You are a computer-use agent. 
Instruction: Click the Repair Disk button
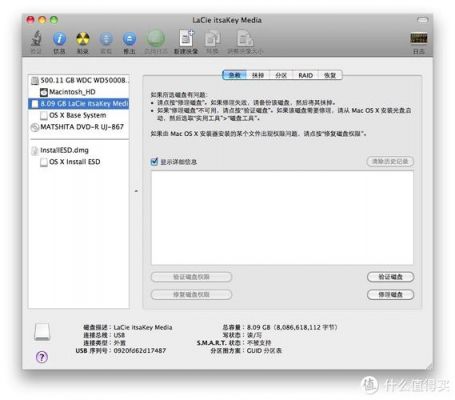pos(390,294)
